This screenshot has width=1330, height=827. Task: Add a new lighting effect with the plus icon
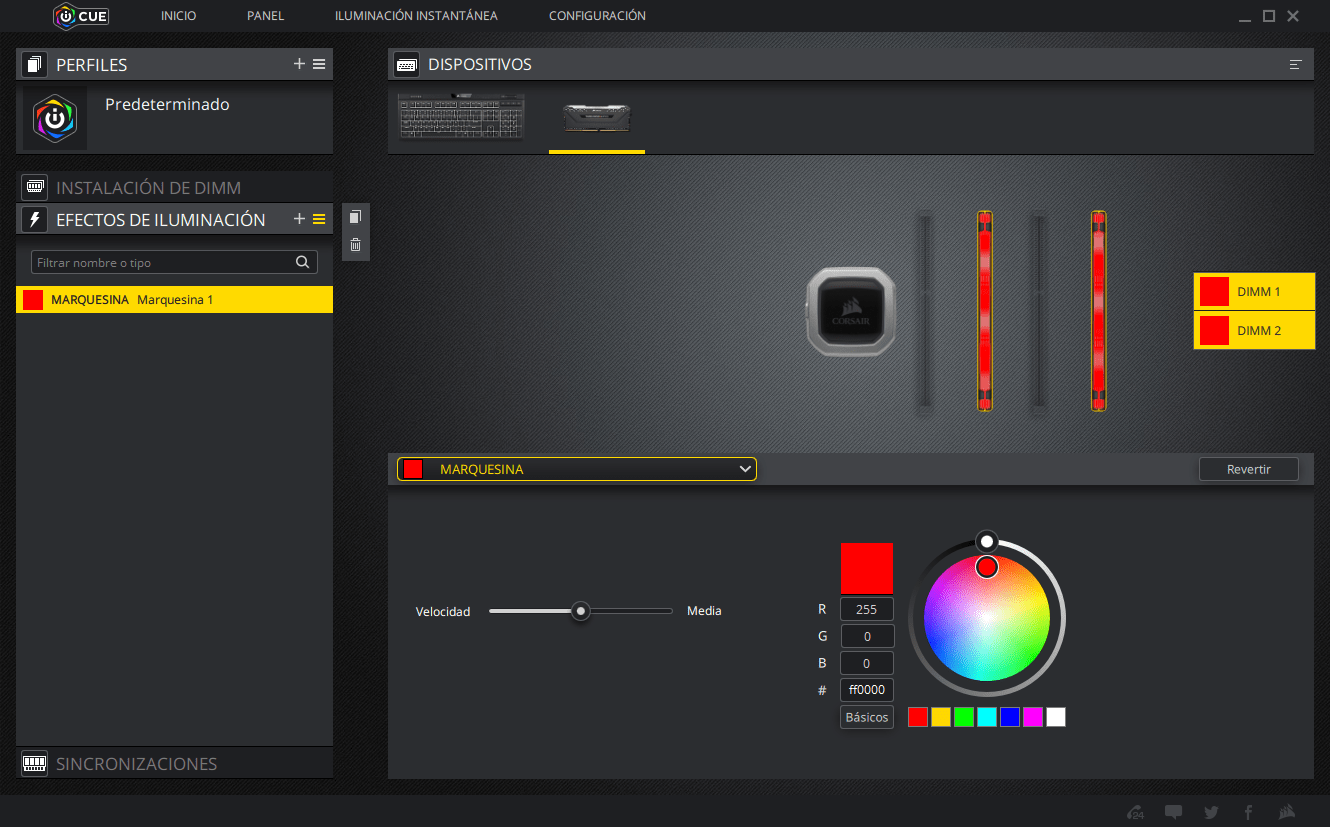click(299, 219)
